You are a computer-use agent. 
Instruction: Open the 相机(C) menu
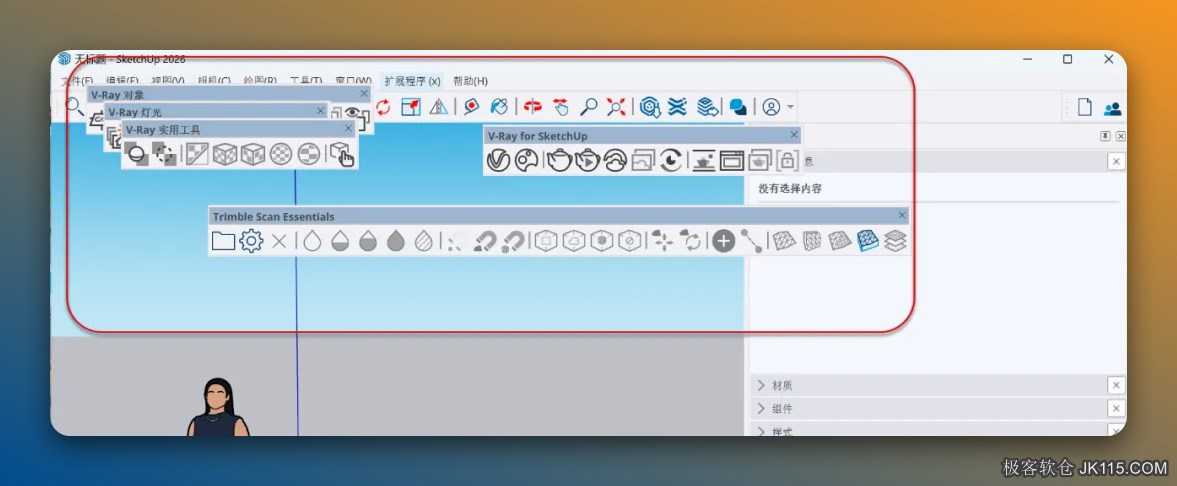coord(214,80)
